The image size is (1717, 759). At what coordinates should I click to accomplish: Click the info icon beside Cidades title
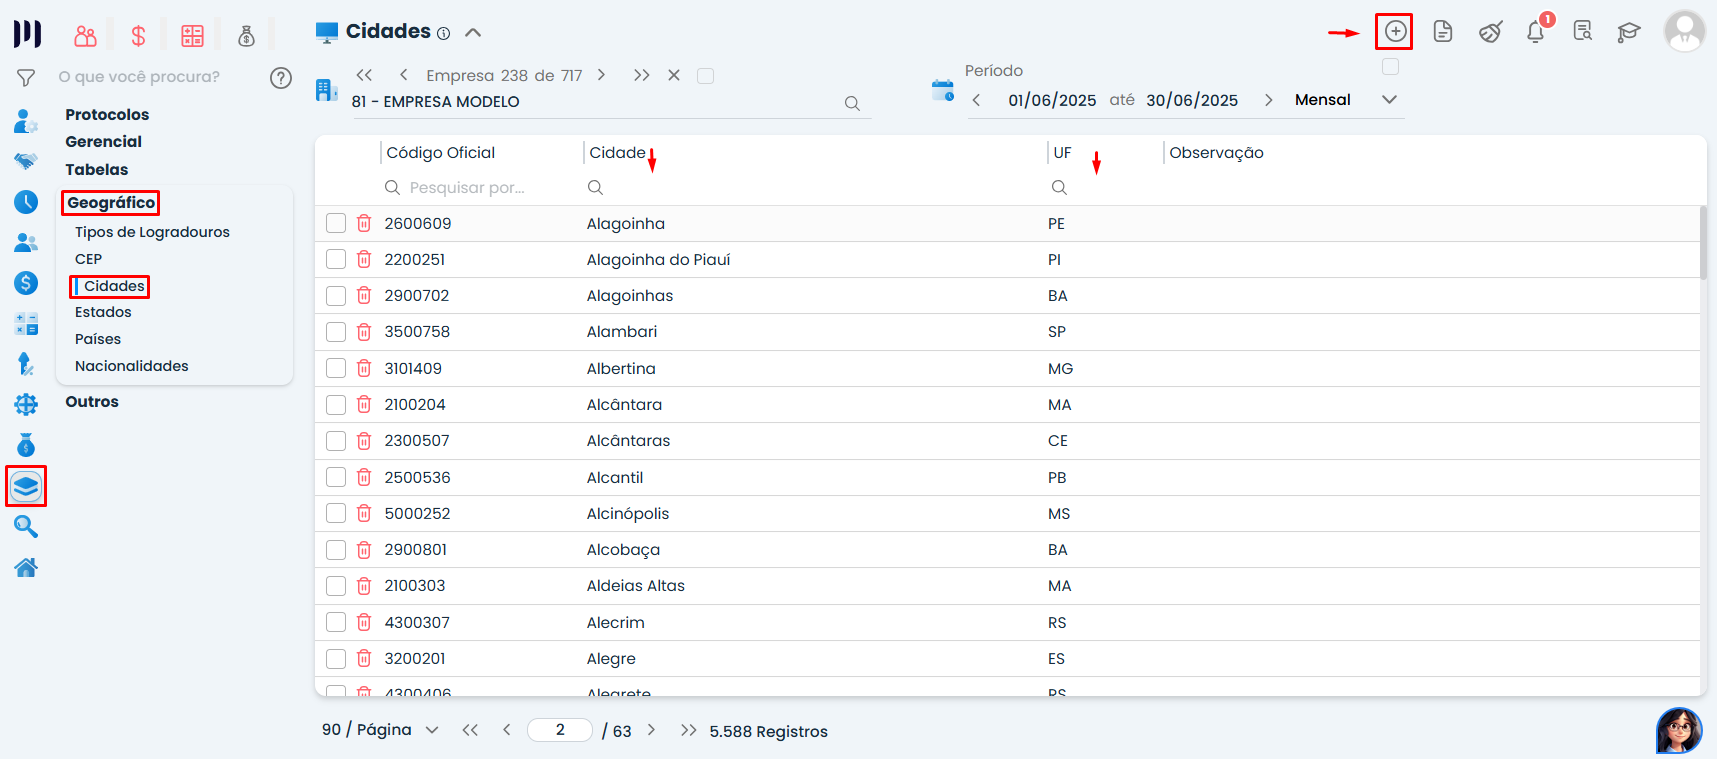(x=443, y=33)
